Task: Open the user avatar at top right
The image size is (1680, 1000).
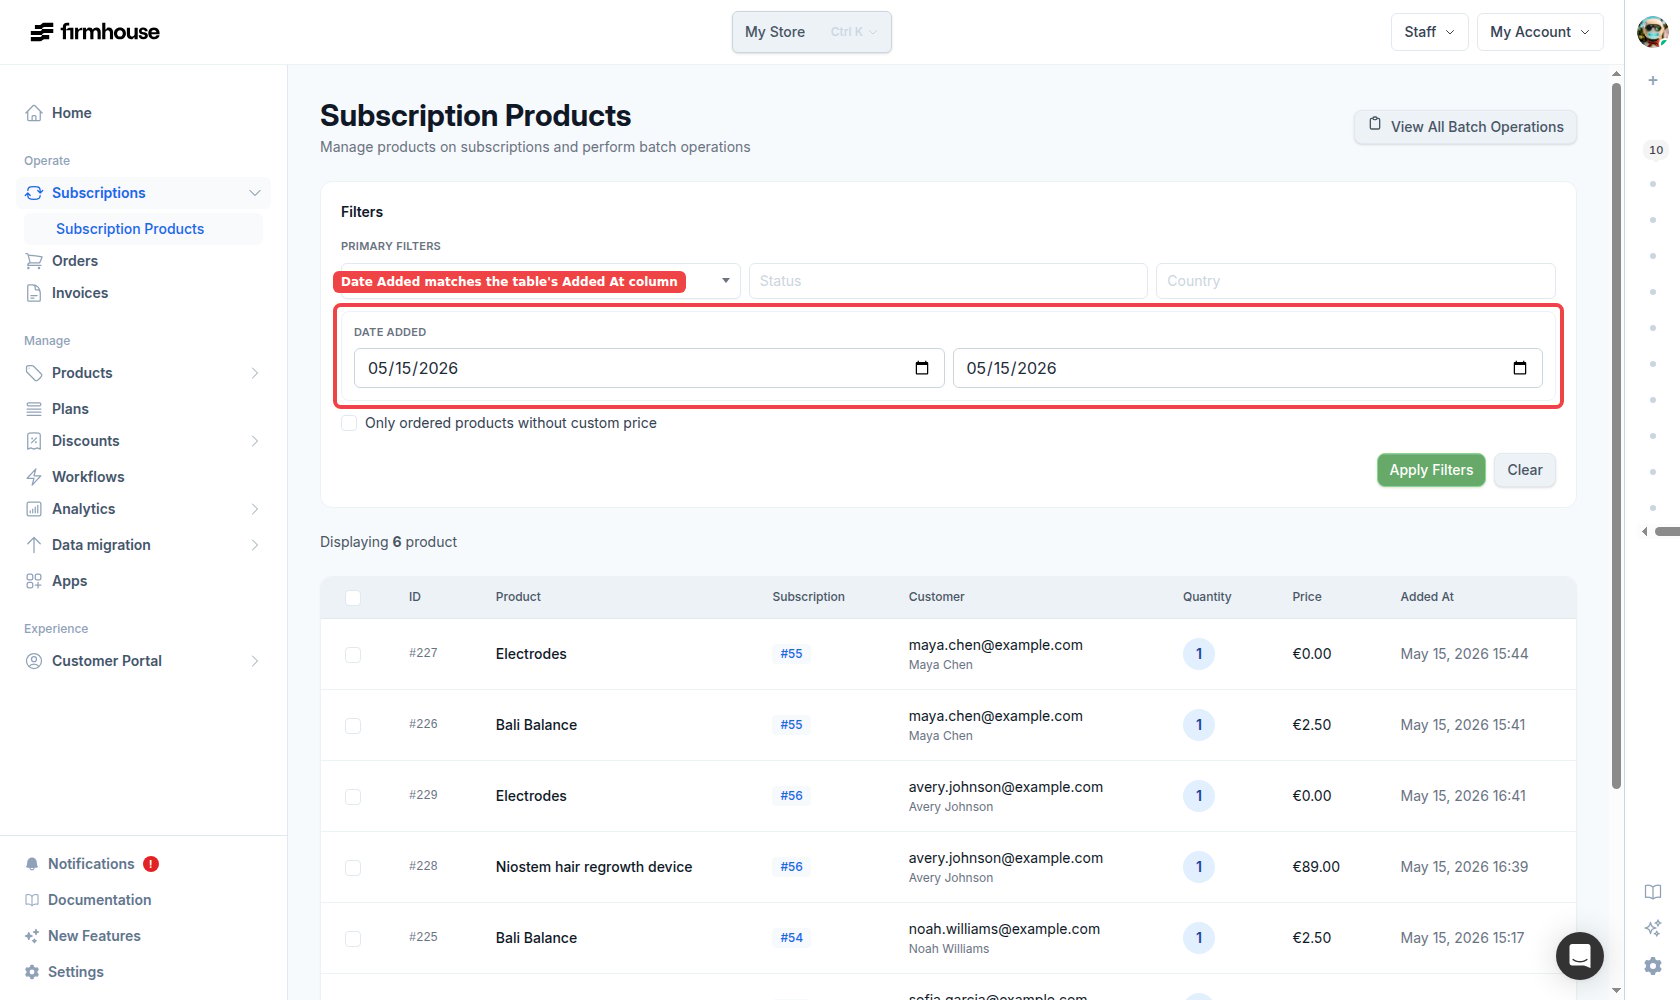Action: tap(1652, 32)
